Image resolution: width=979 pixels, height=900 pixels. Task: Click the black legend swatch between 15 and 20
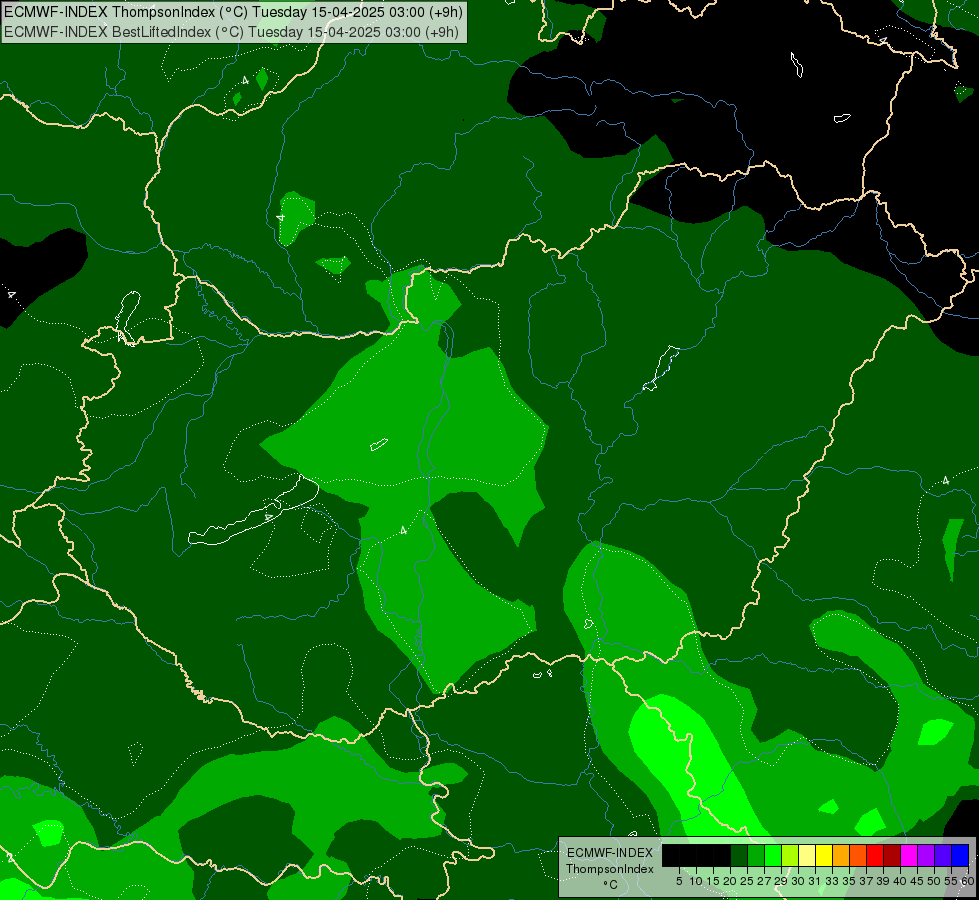pos(722,855)
